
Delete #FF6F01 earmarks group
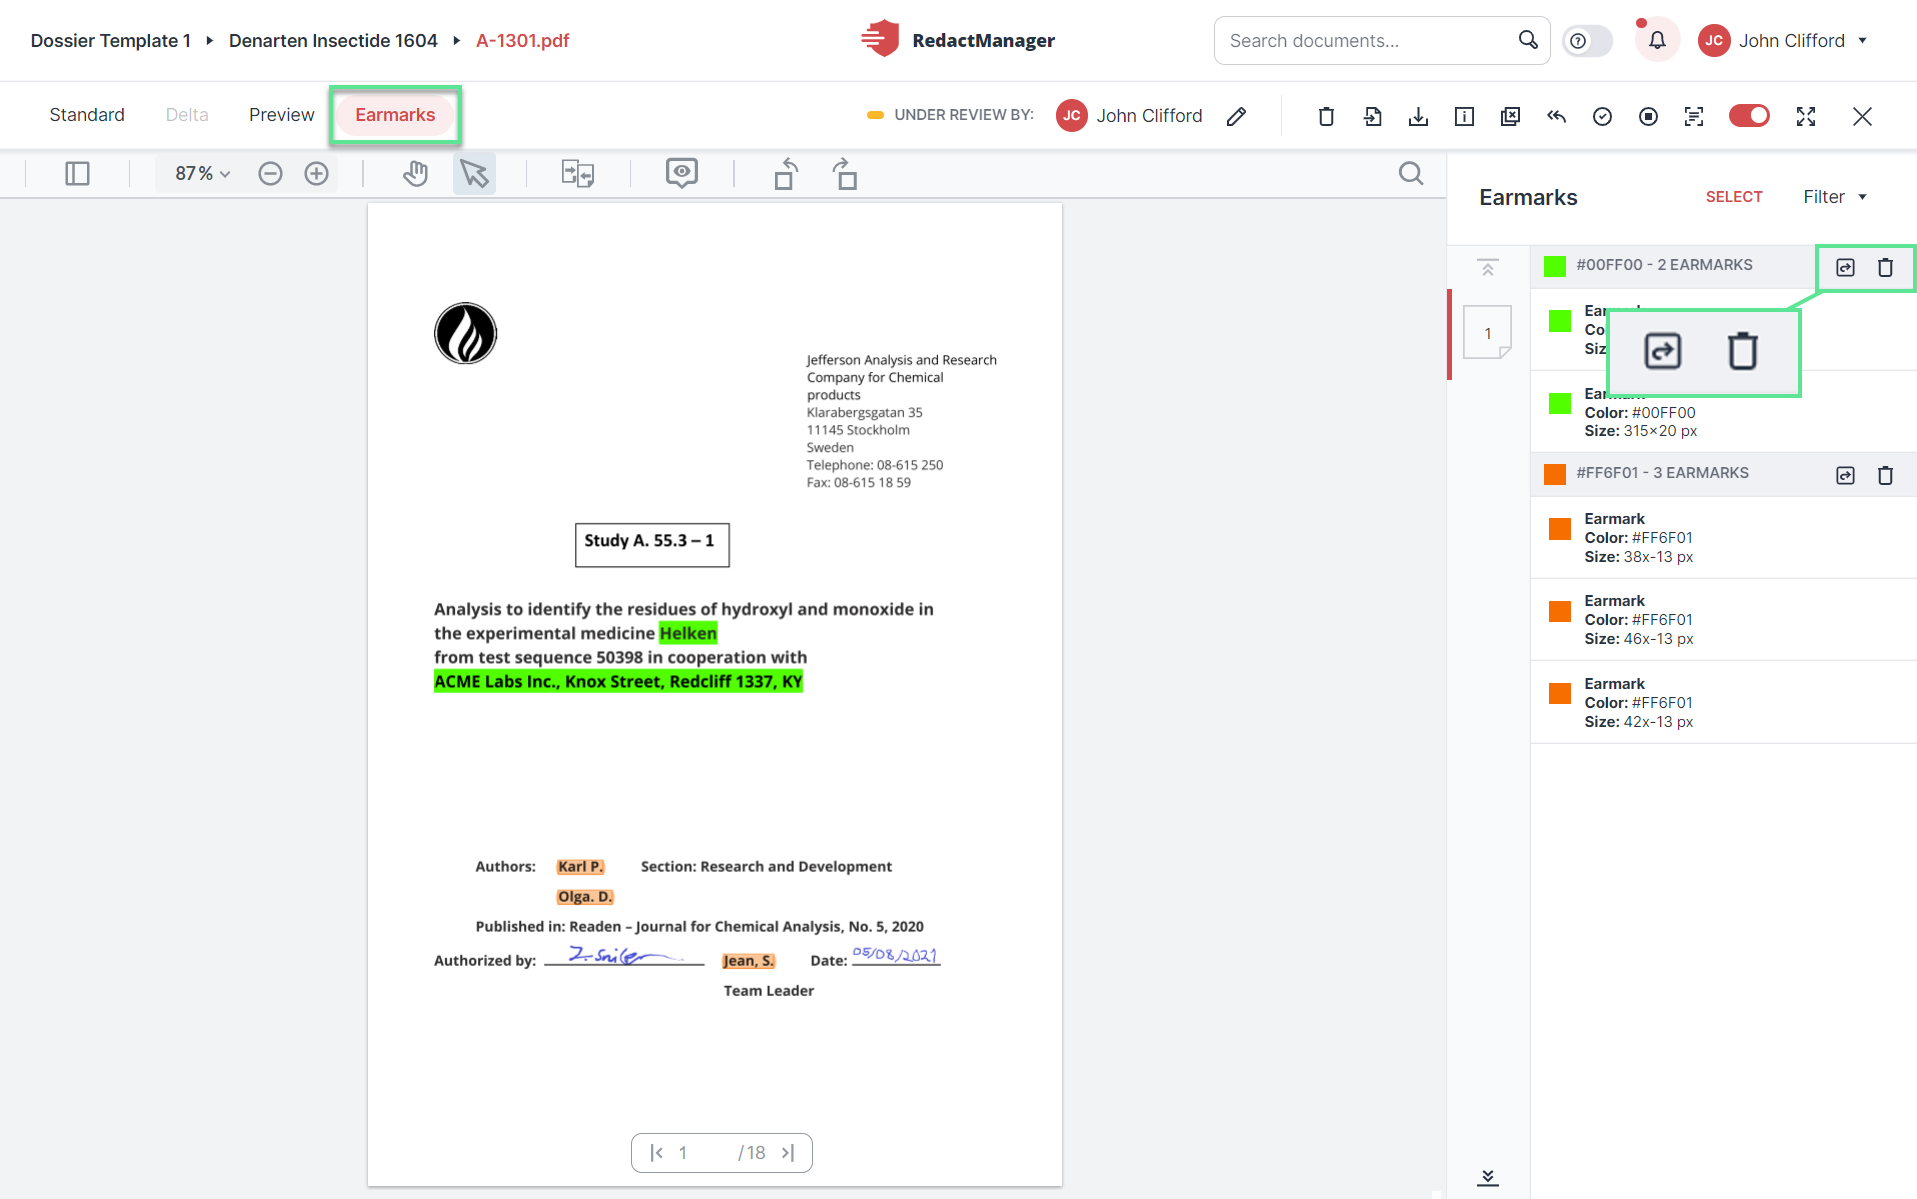[1885, 475]
